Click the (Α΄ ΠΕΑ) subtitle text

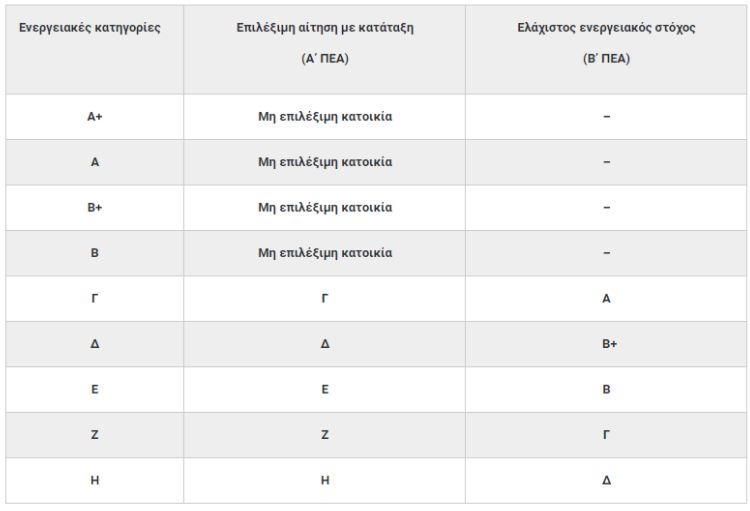[x=325, y=59]
